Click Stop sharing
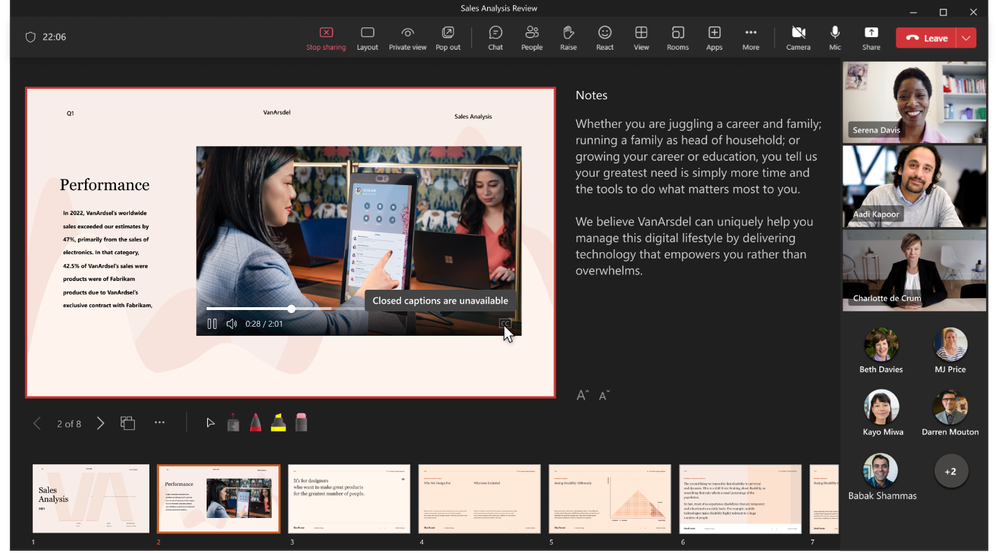 tap(326, 38)
